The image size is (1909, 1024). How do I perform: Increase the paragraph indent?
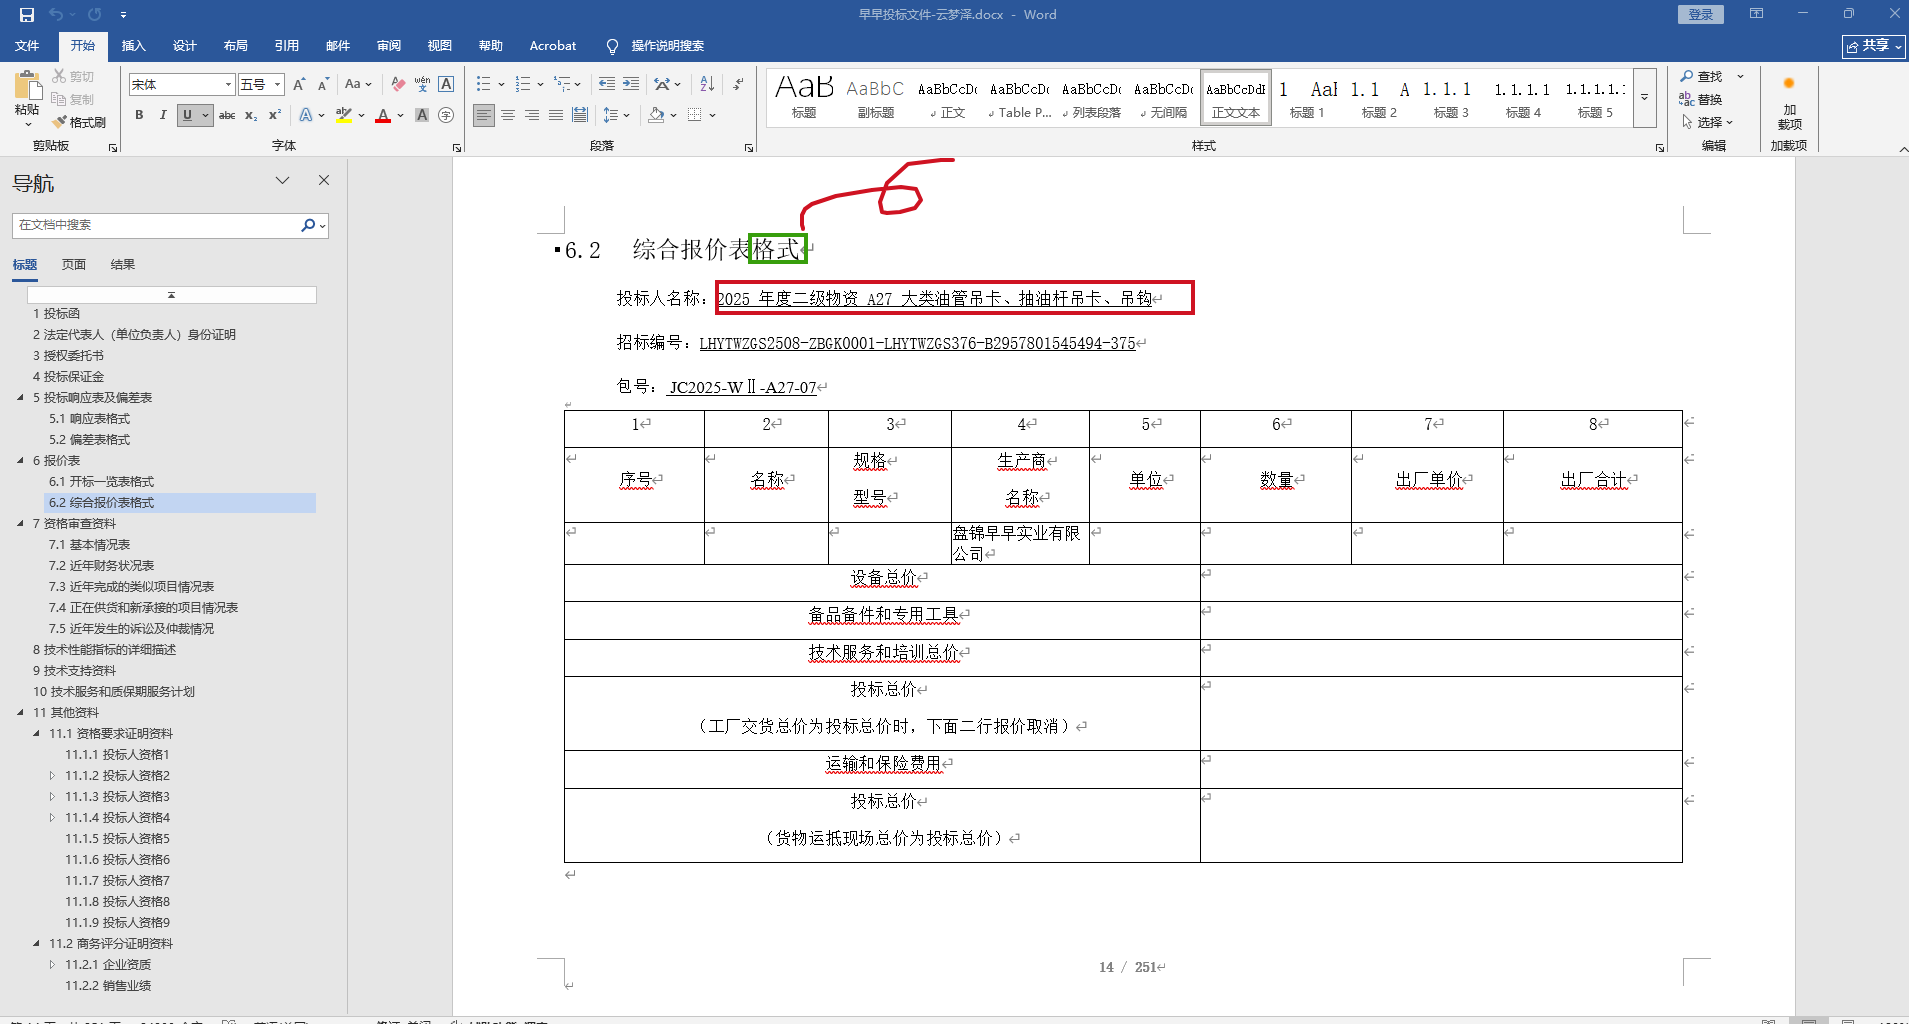click(631, 85)
